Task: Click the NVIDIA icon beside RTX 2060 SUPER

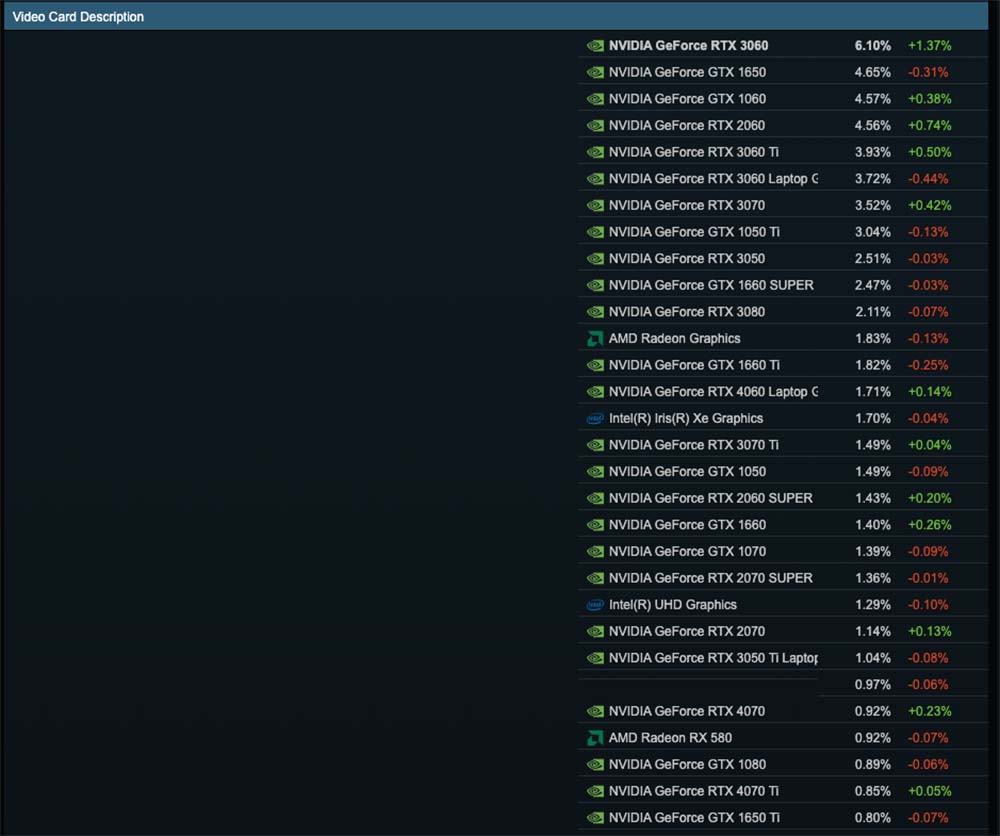Action: tap(595, 498)
